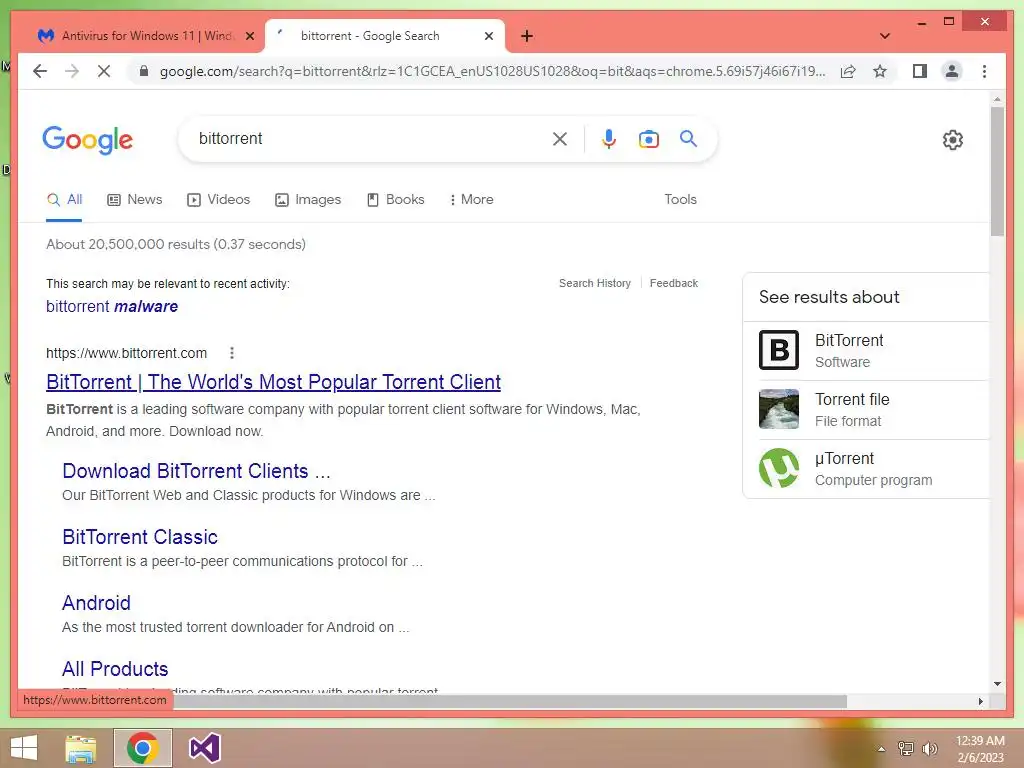1024x768 pixels.
Task: Open the volume speaker tray icon
Action: pos(929,749)
